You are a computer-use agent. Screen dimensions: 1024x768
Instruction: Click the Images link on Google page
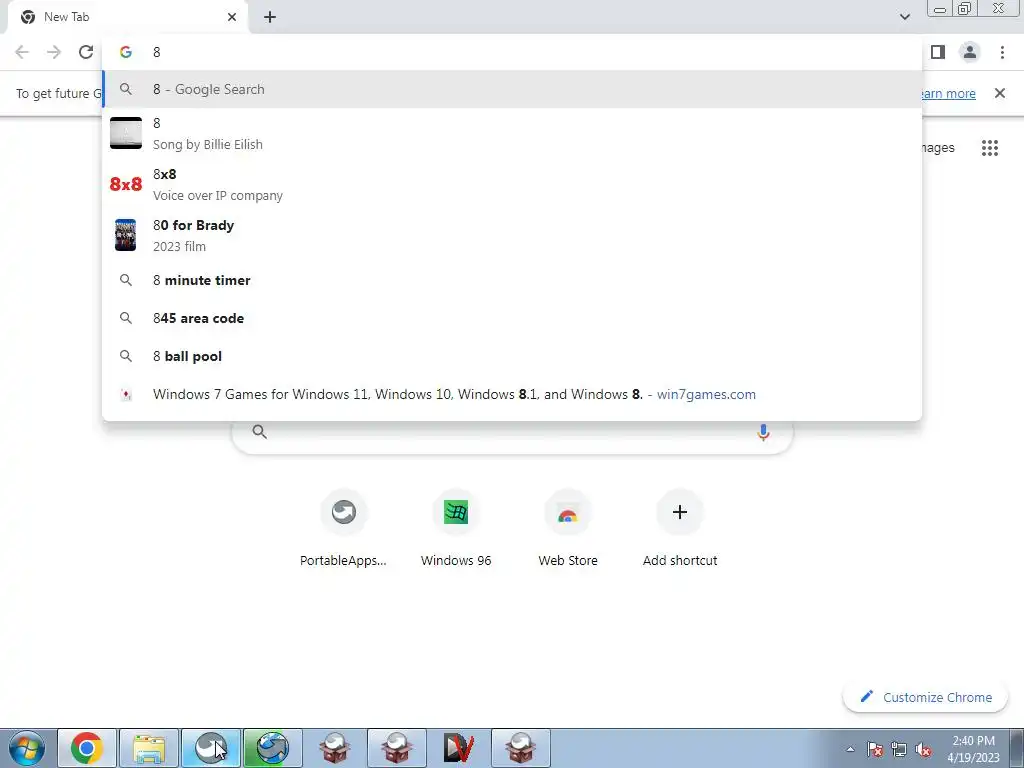pos(938,148)
